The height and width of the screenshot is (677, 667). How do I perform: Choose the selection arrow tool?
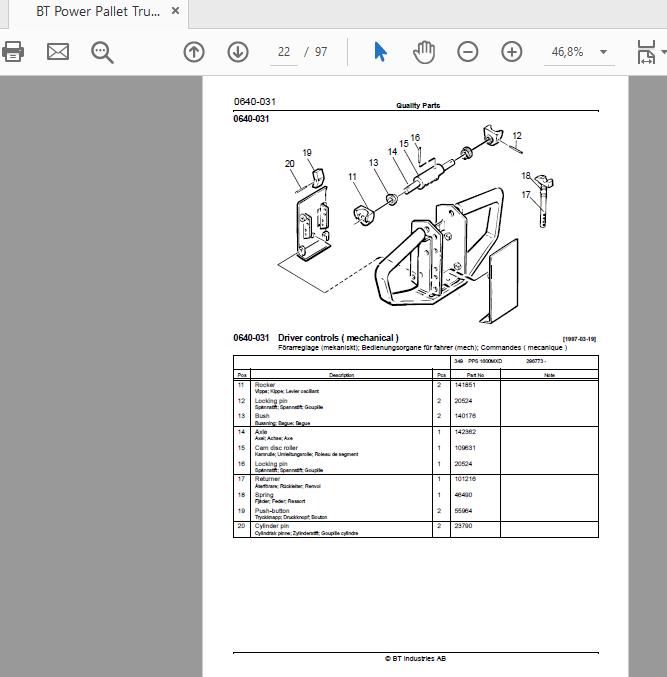pyautogui.click(x=380, y=52)
